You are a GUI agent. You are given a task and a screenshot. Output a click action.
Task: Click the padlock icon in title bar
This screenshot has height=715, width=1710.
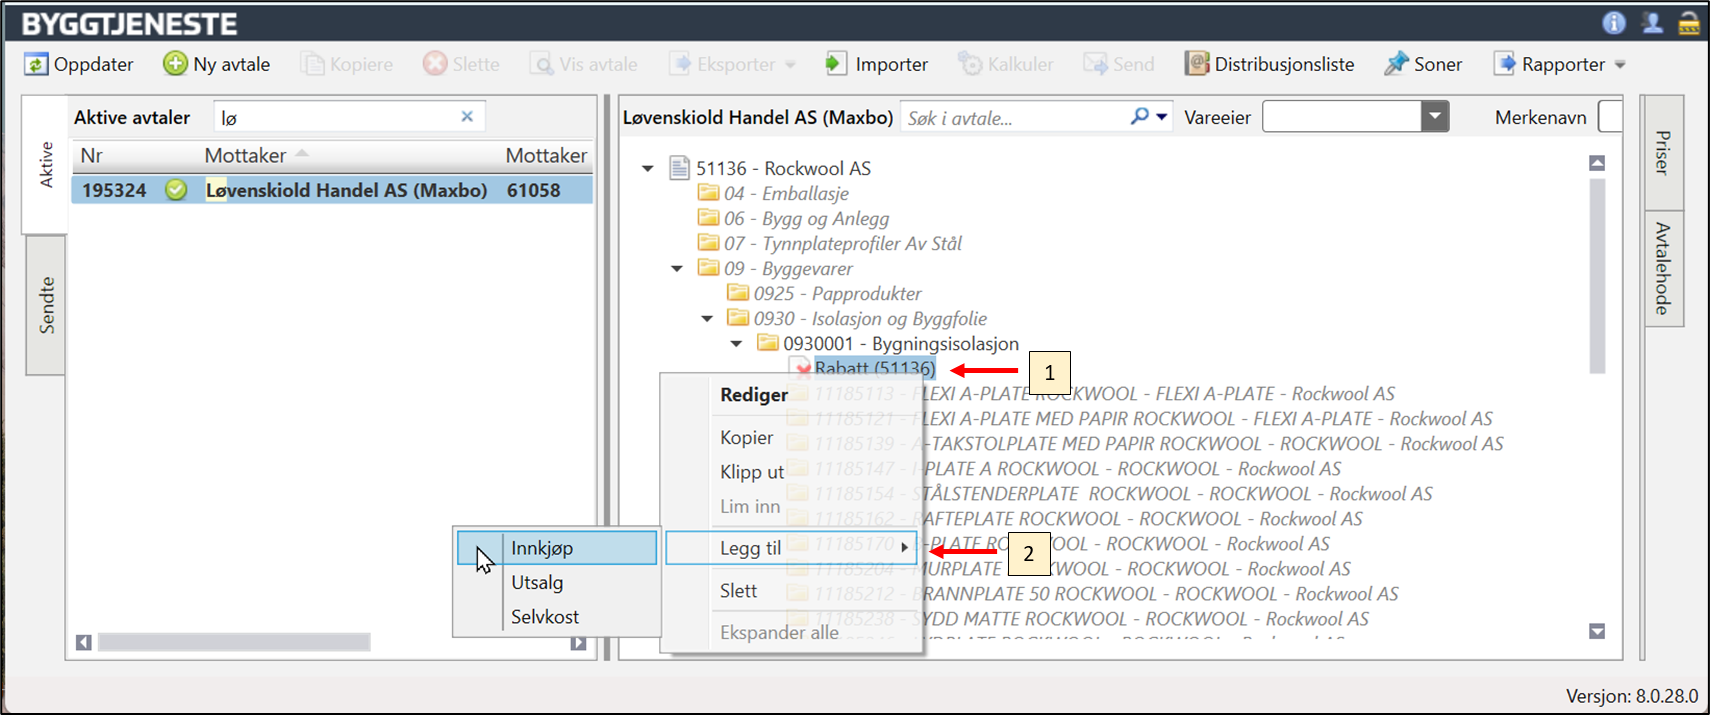(x=1688, y=22)
